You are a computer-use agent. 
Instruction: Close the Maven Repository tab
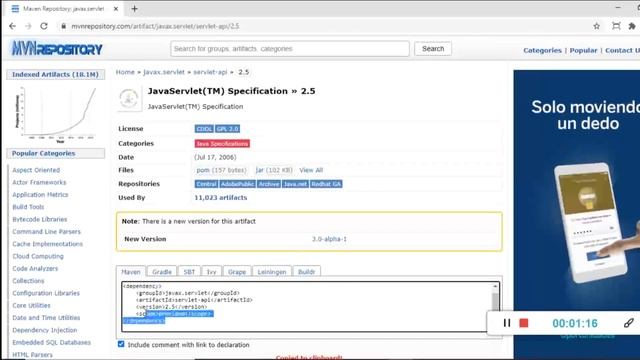(x=116, y=9)
